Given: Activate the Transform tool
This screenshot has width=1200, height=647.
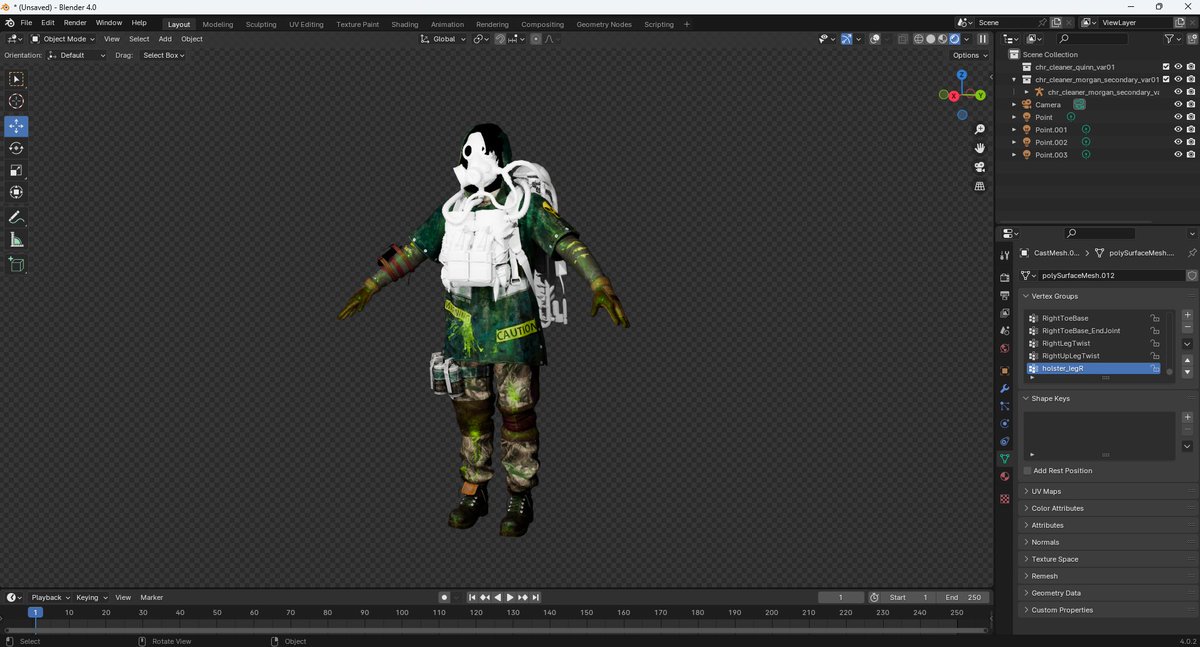Looking at the screenshot, I should (16, 192).
